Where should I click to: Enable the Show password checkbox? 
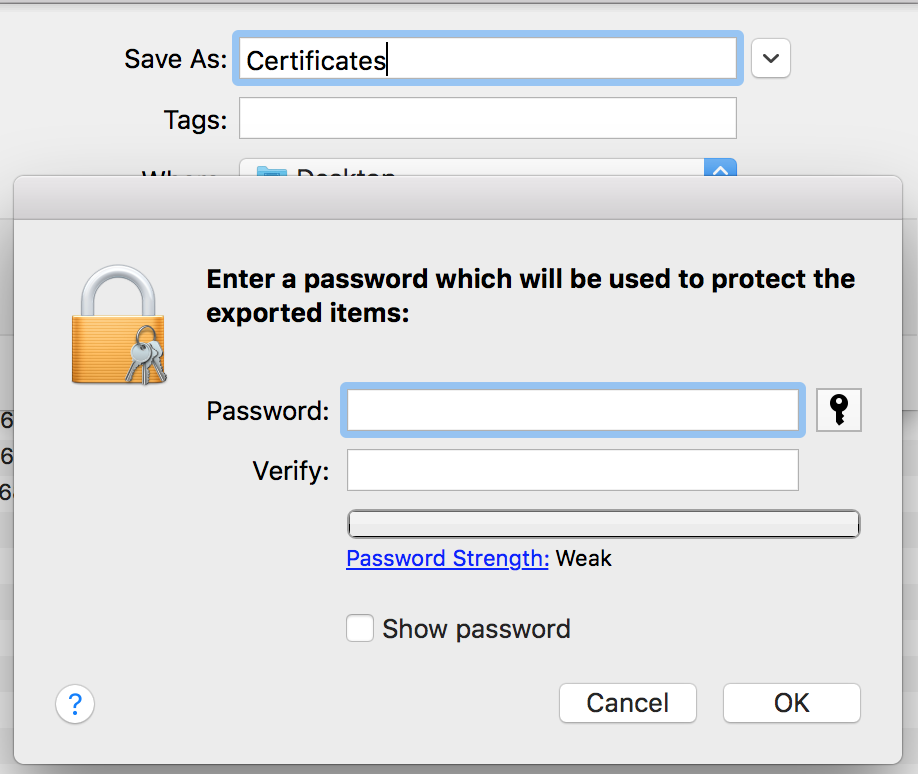pyautogui.click(x=360, y=628)
